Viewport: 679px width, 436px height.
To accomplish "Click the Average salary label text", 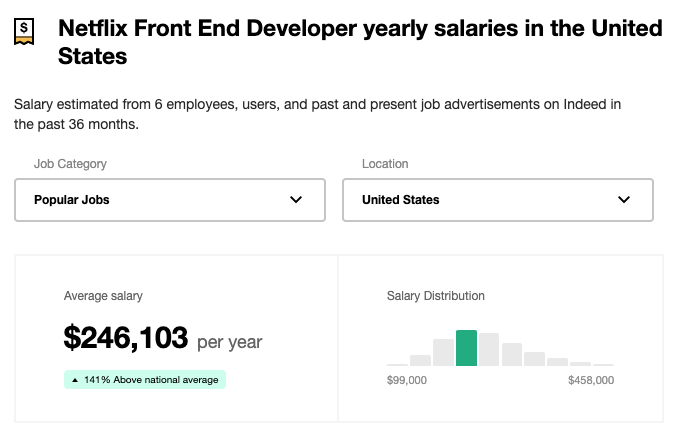I will (x=103, y=296).
